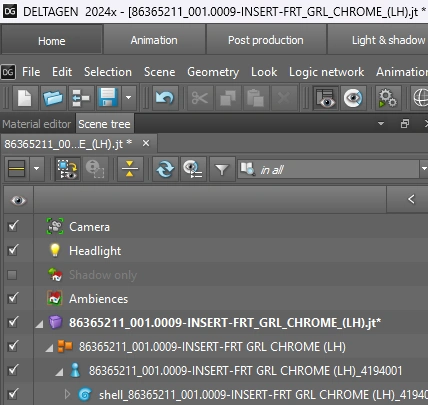The width and height of the screenshot is (428, 405).
Task: Open the Scene menu
Action: (x=159, y=72)
